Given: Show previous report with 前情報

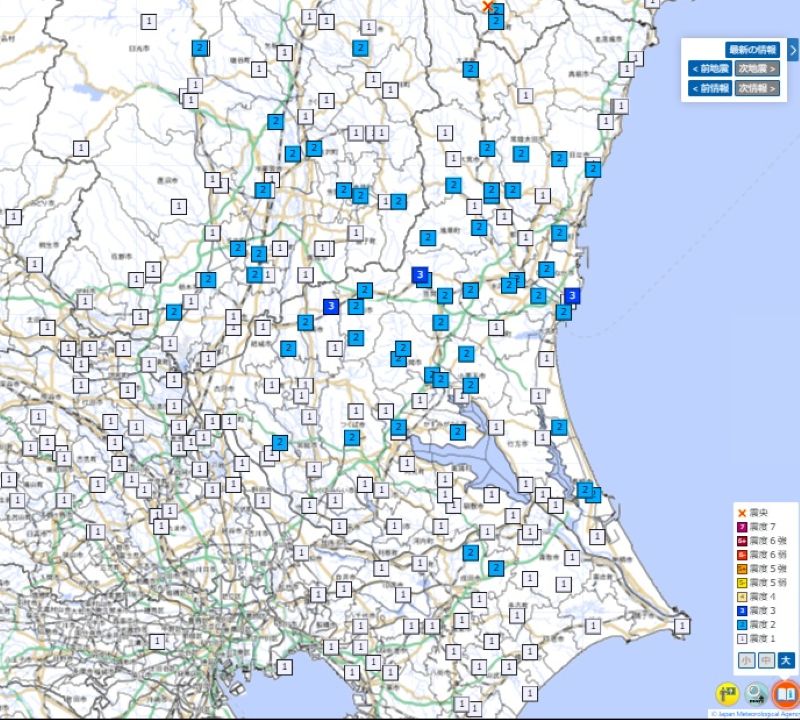Looking at the screenshot, I should tap(709, 89).
